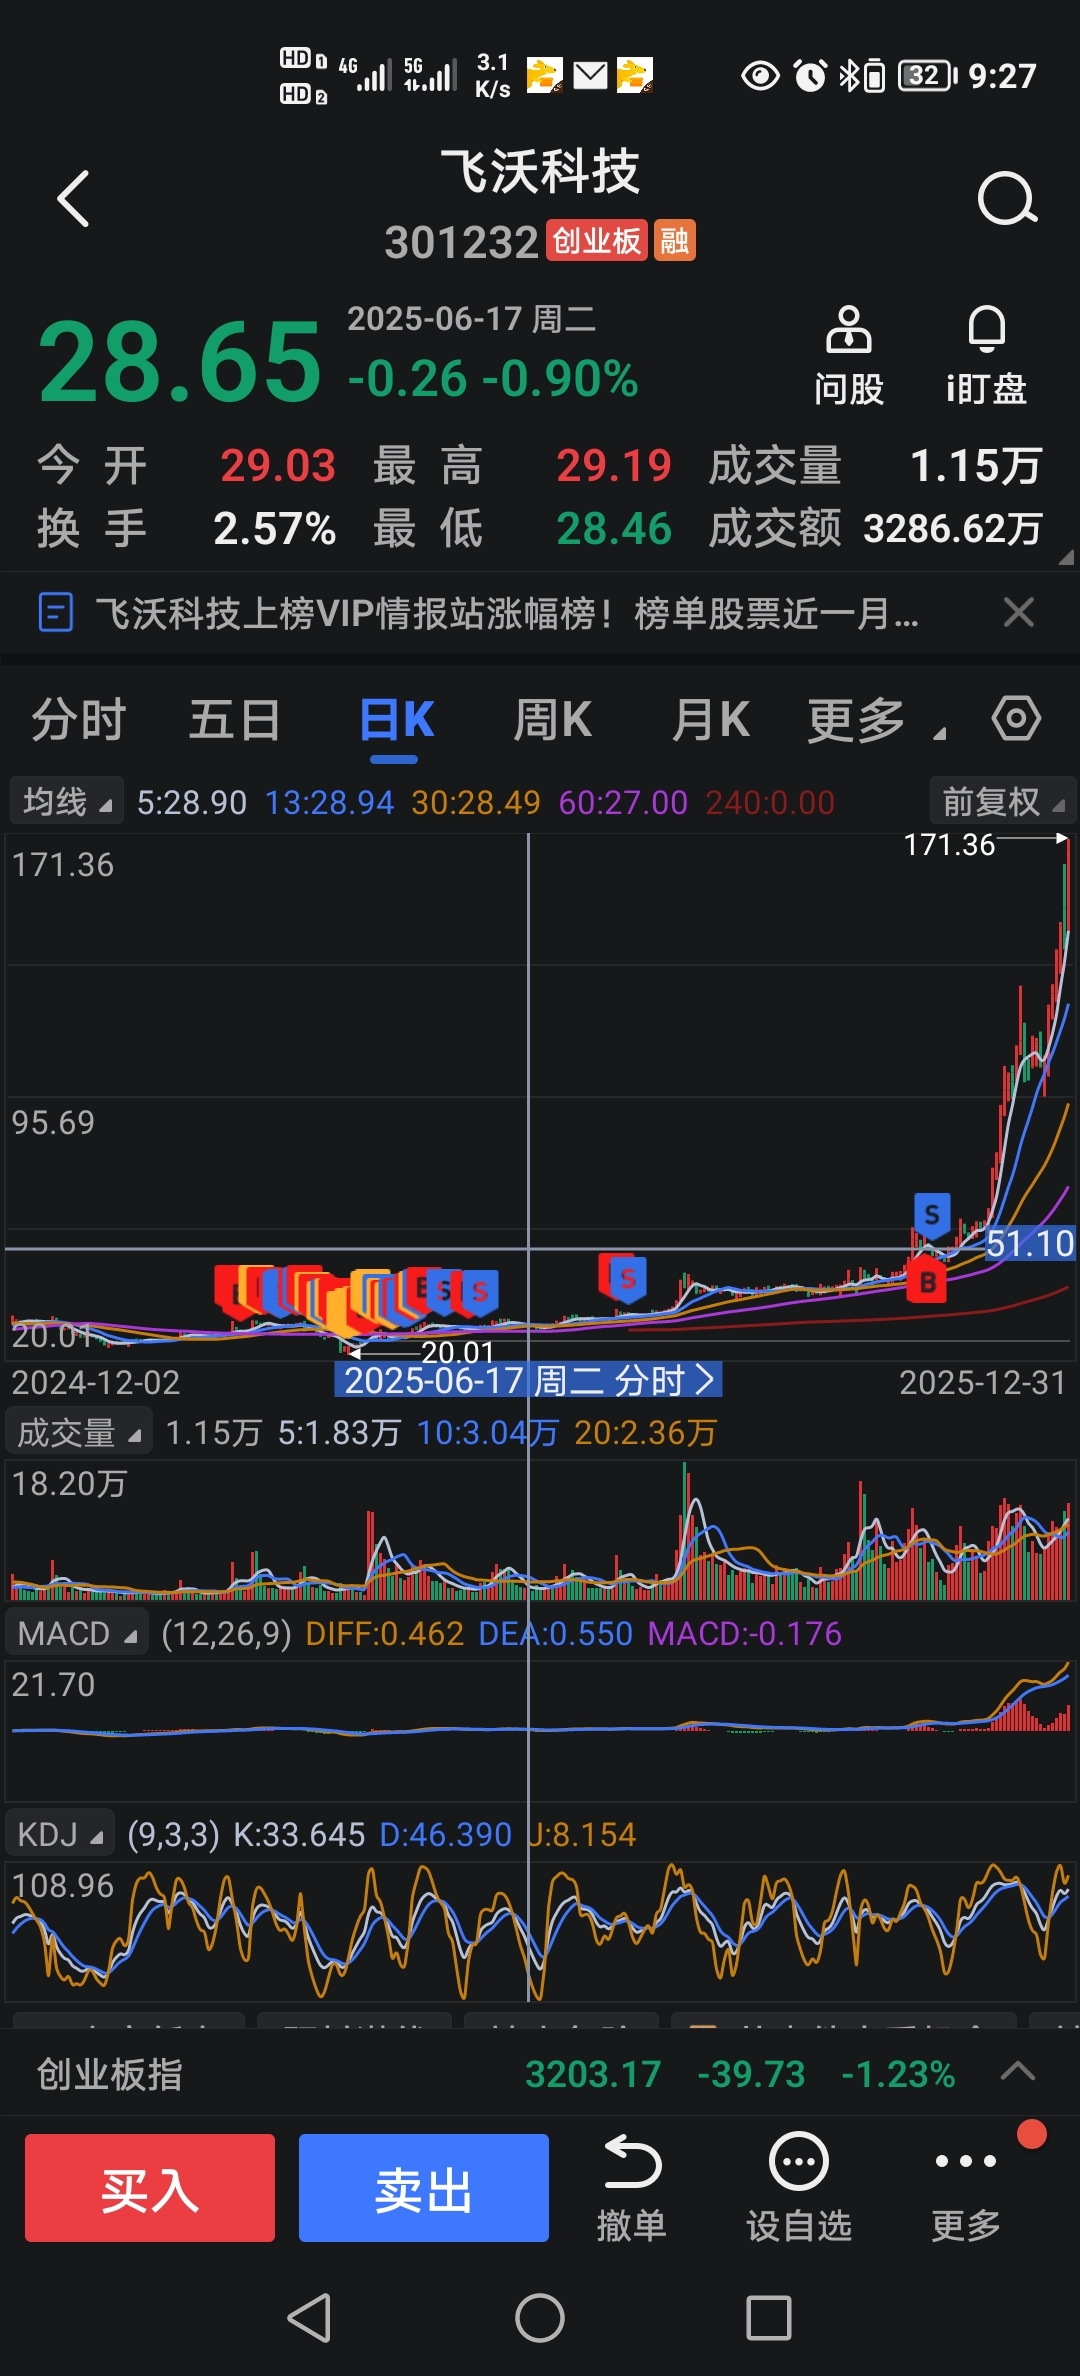Viewport: 1080px width, 2376px height.
Task: Tap the KDJ K:33.645 readout
Action: (299, 1834)
